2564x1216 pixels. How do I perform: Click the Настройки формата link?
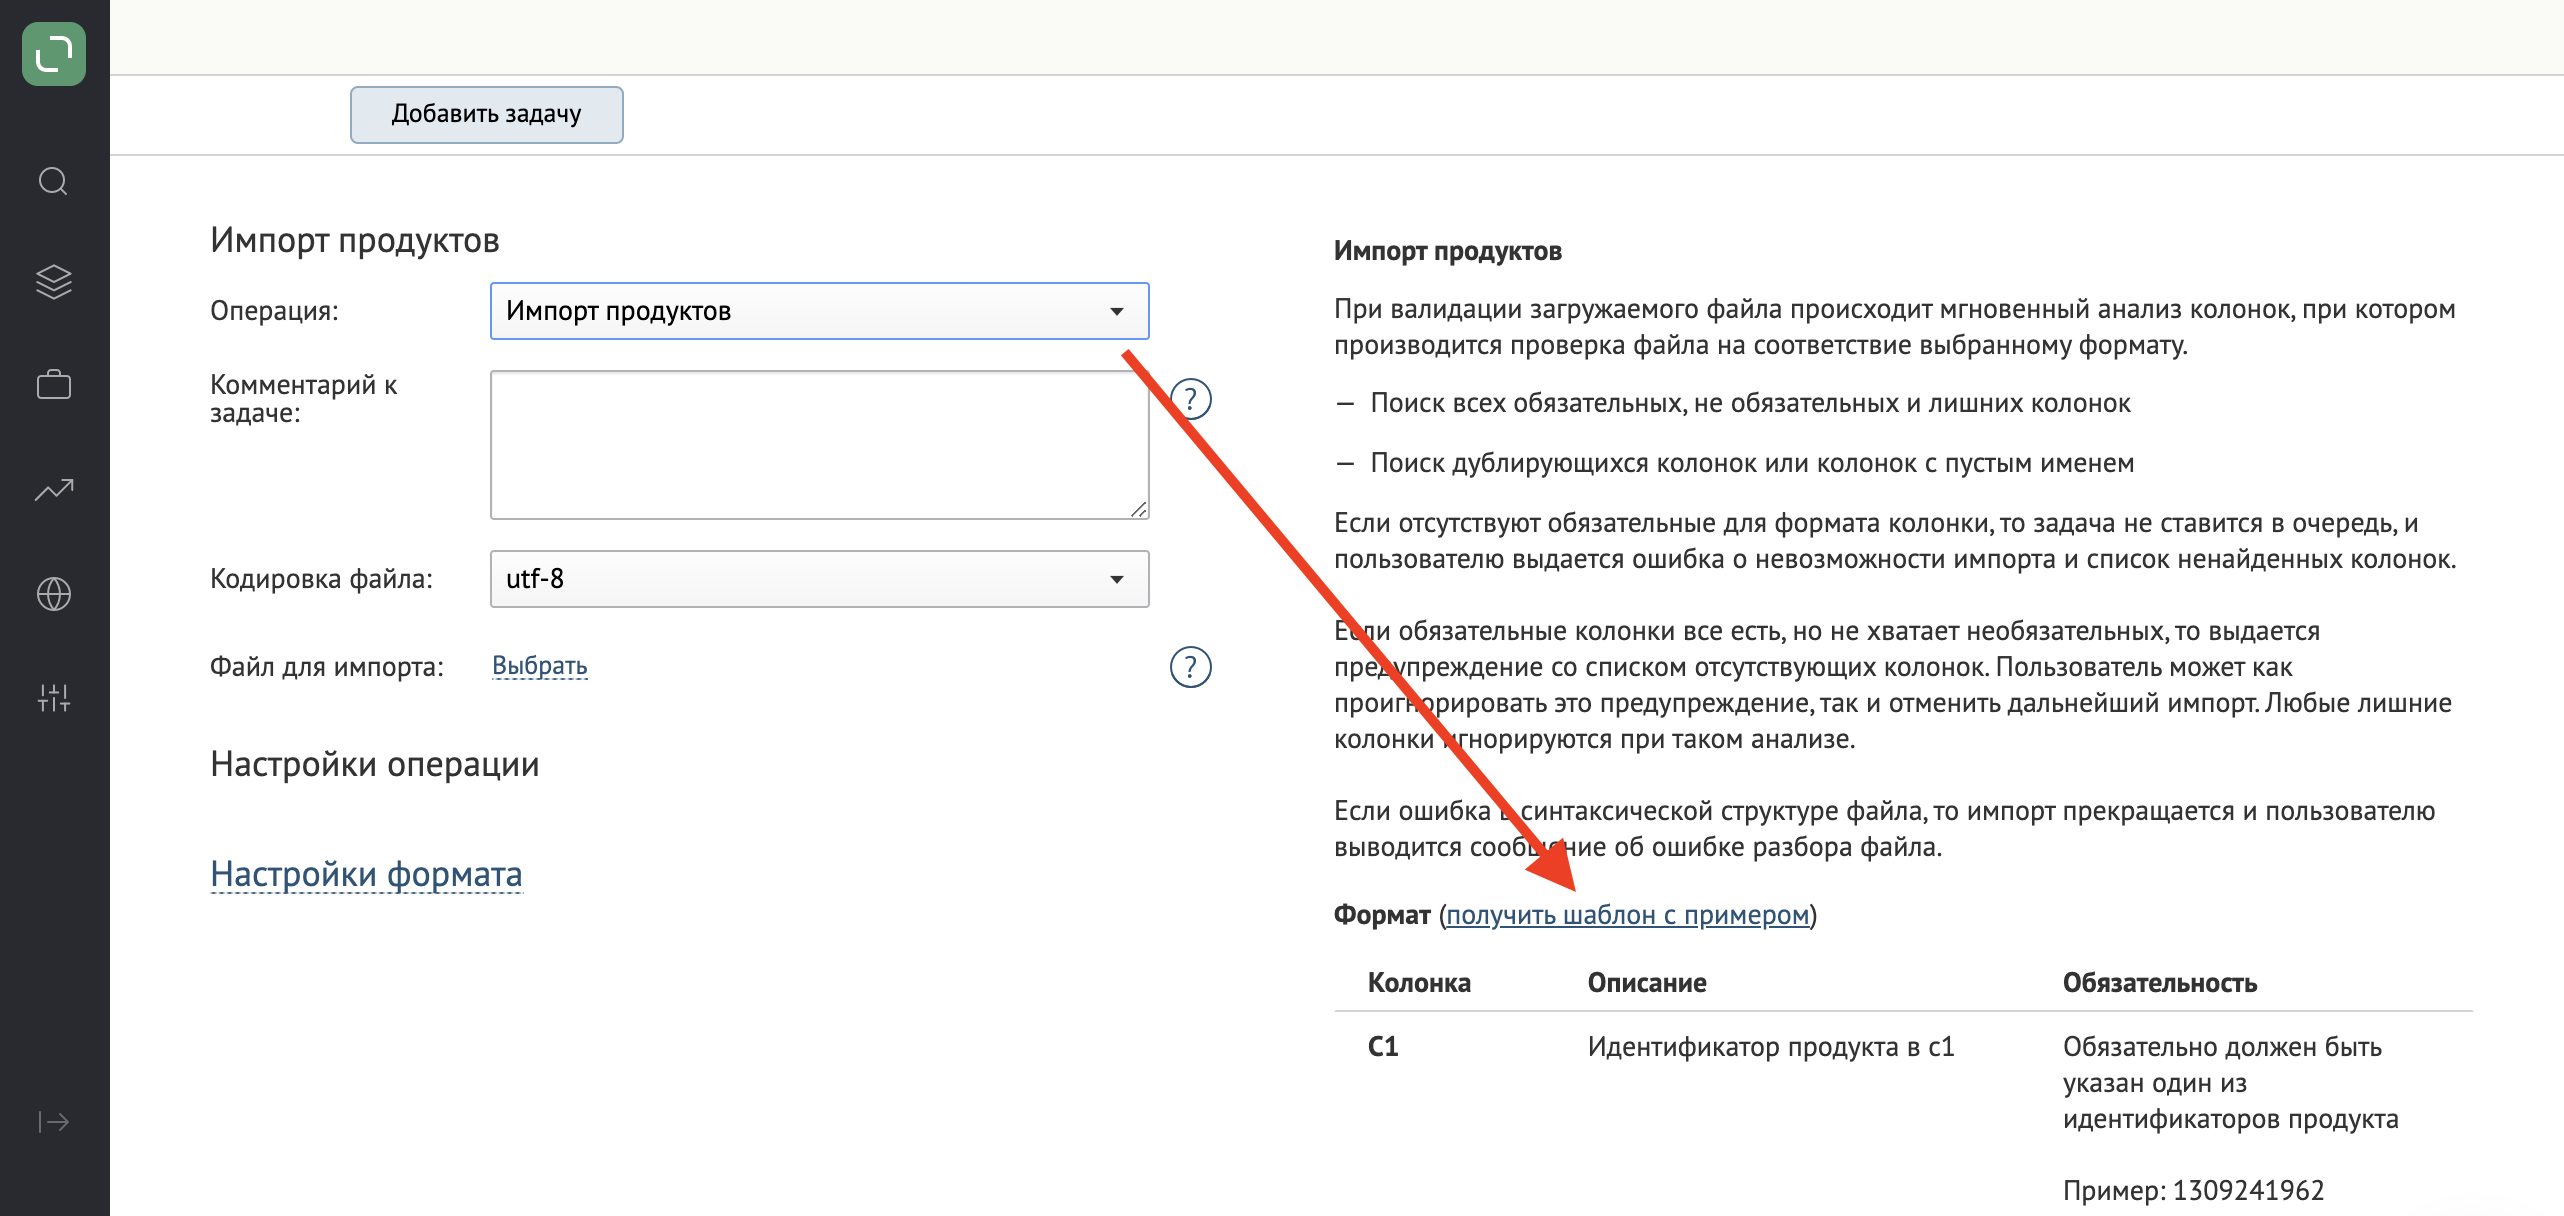point(368,873)
